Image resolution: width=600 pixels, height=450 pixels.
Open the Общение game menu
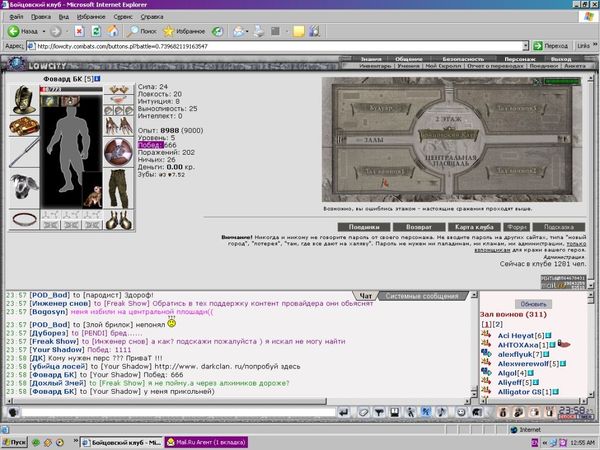point(409,59)
